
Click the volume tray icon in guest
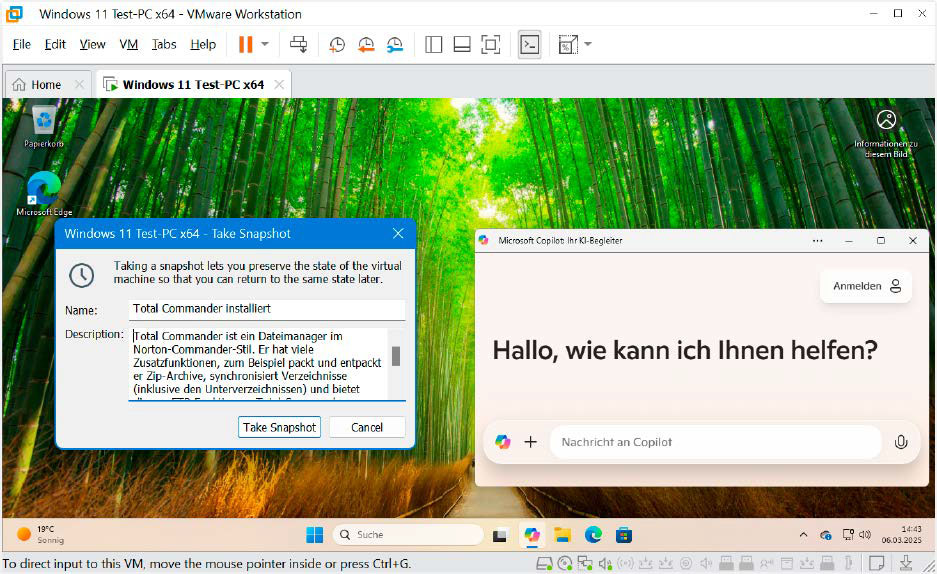click(x=865, y=535)
